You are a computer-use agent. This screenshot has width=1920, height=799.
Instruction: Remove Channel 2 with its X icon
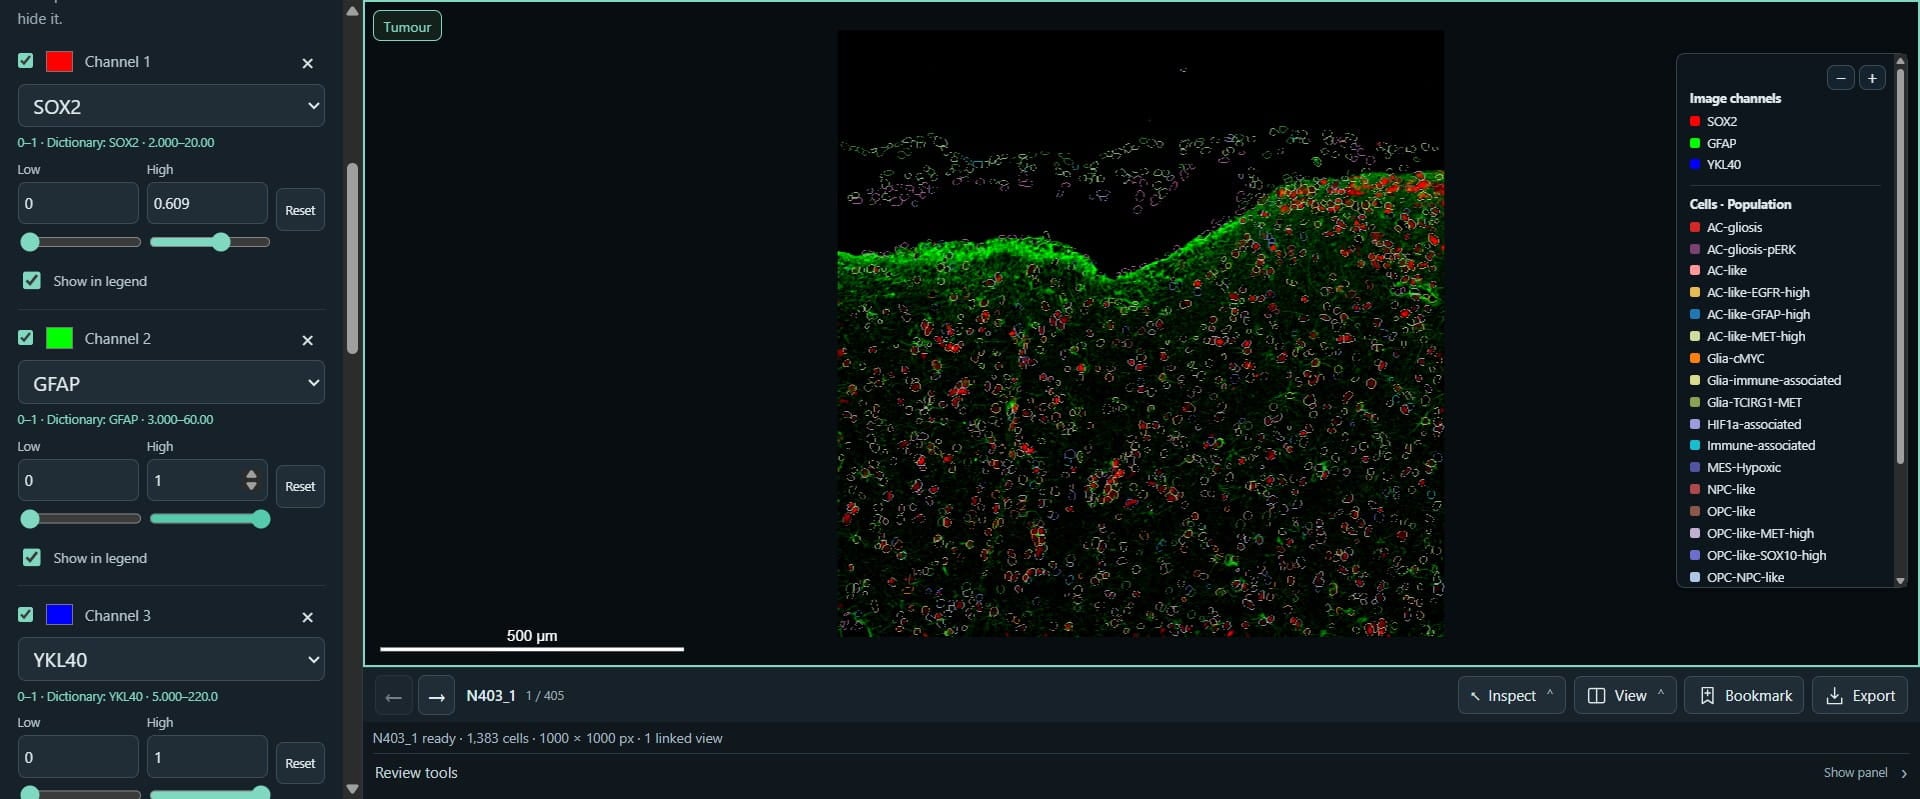coord(308,340)
